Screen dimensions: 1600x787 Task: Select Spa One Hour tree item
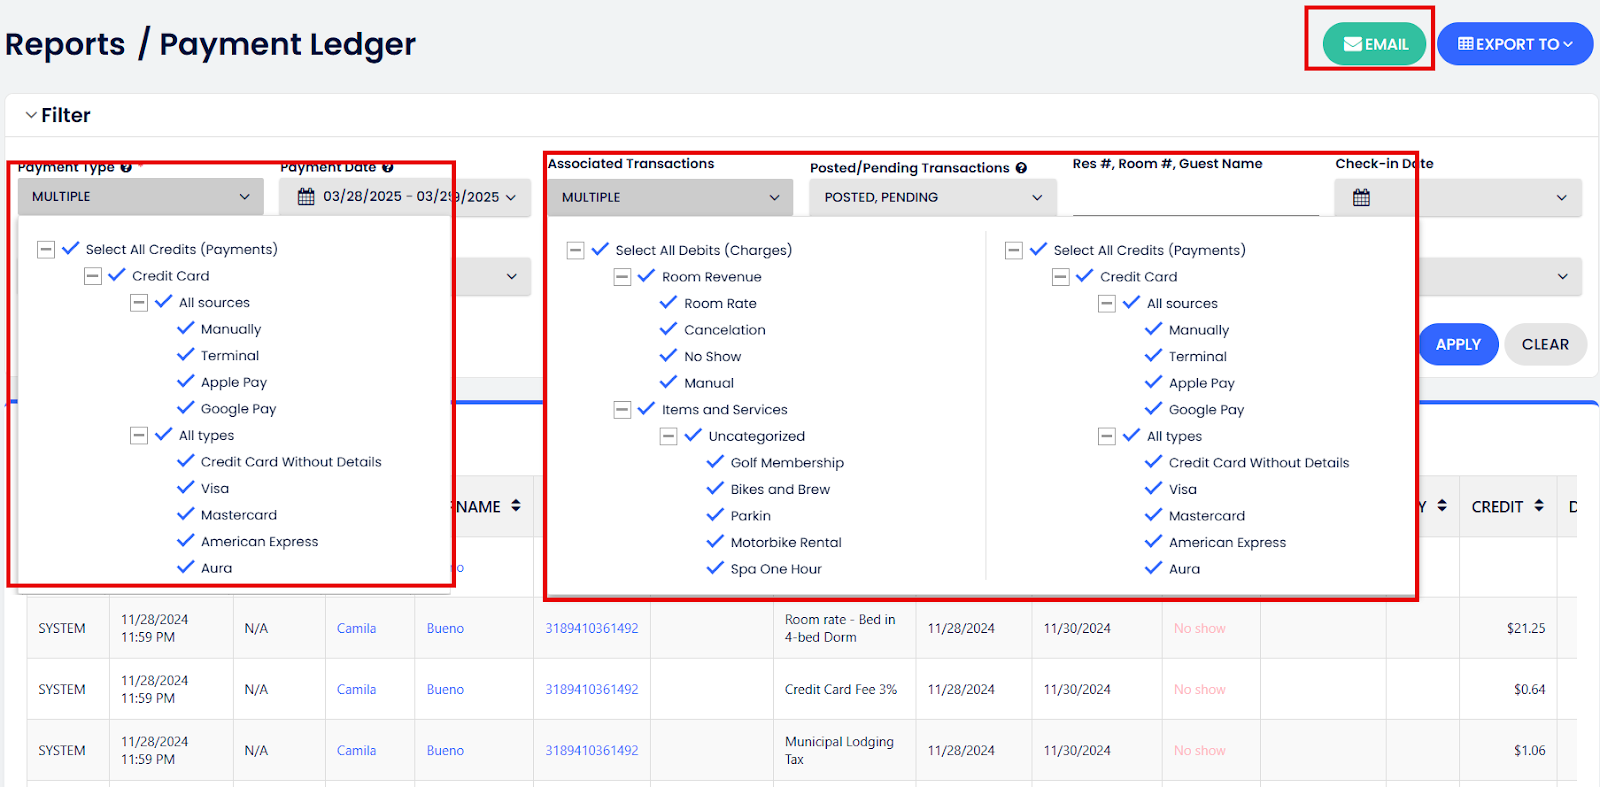(x=775, y=569)
